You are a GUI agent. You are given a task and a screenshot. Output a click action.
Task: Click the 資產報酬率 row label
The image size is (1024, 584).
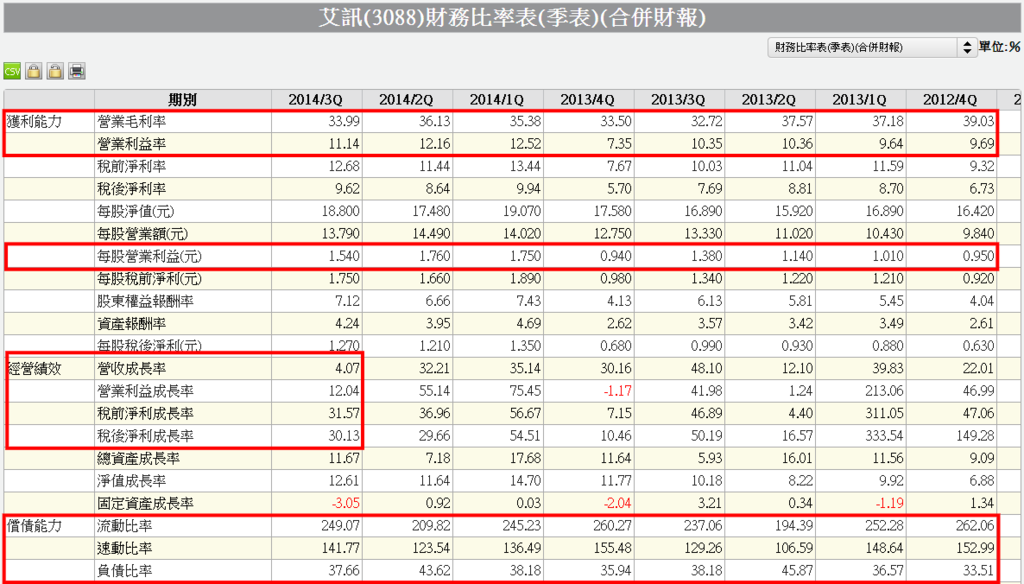(131, 323)
